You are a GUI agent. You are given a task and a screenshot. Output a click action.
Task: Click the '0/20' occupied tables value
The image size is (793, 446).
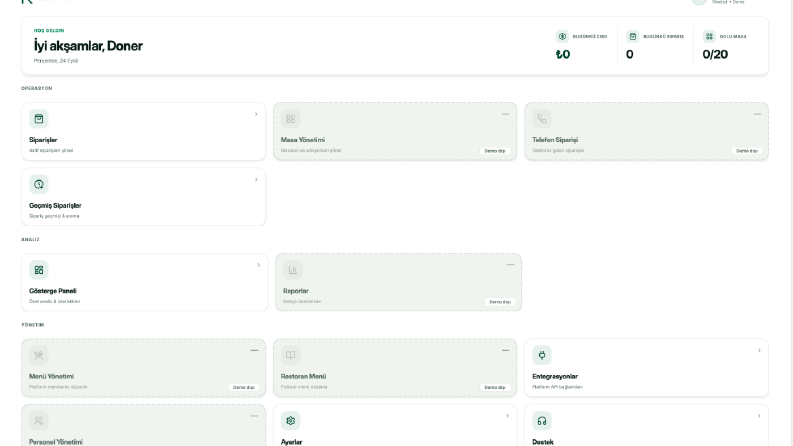715,55
